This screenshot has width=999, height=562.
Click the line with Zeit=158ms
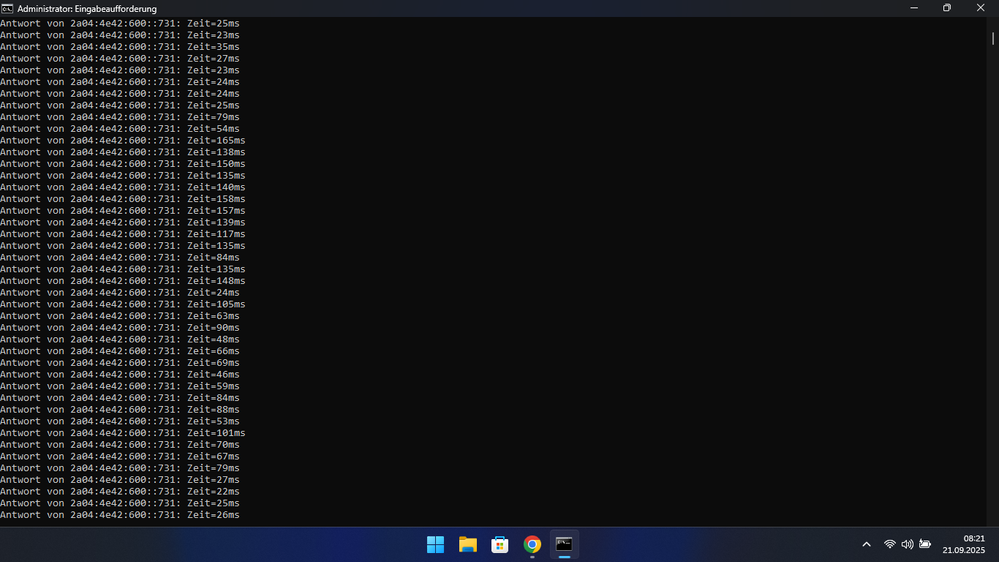pos(122,199)
